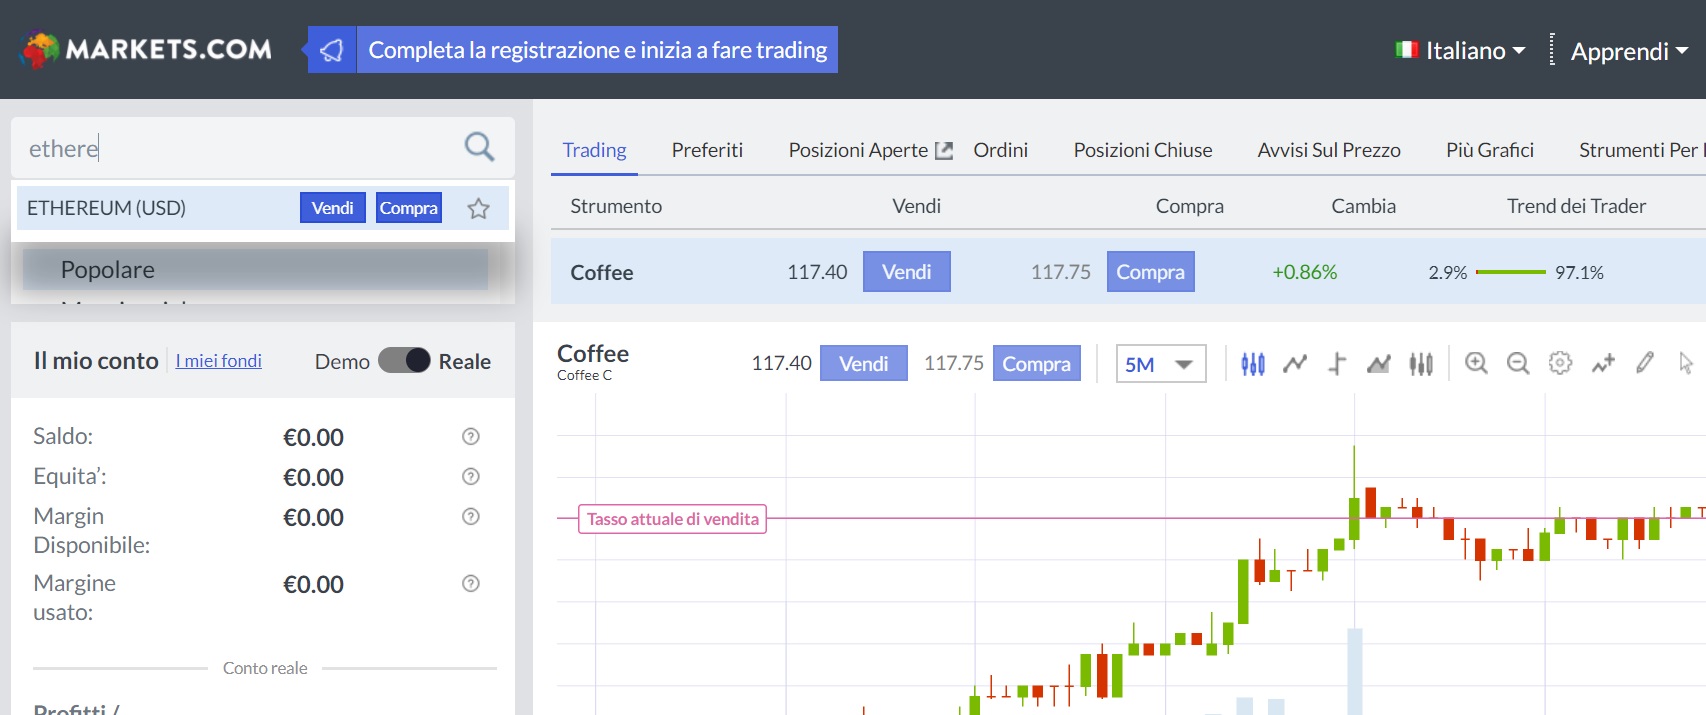Viewport: 1706px width, 715px height.
Task: Click the +0.86% change value
Action: point(1304,272)
